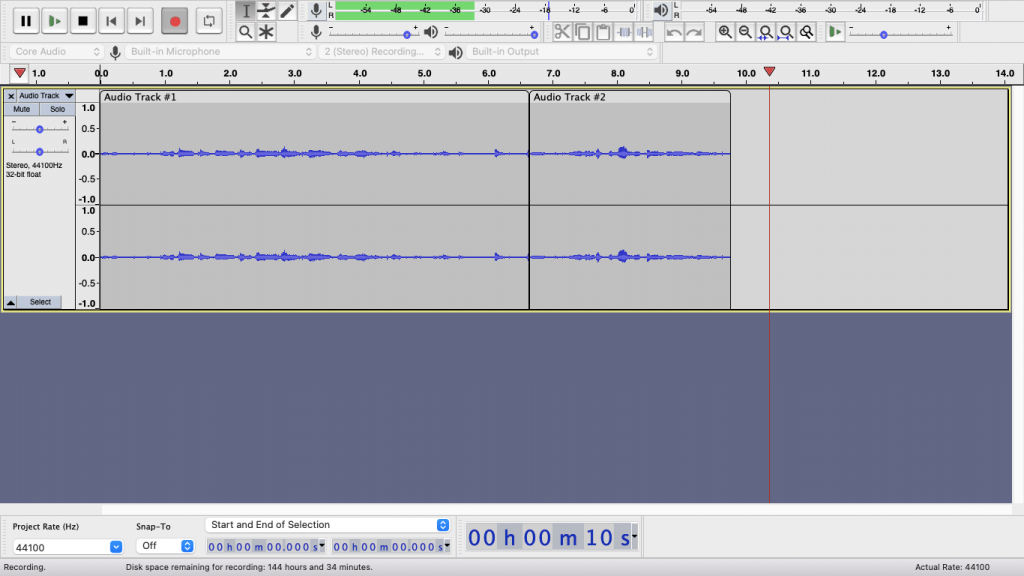Image resolution: width=1024 pixels, height=576 pixels.
Task: Open the Built-in Microphone device dropdown
Action: 221,51
